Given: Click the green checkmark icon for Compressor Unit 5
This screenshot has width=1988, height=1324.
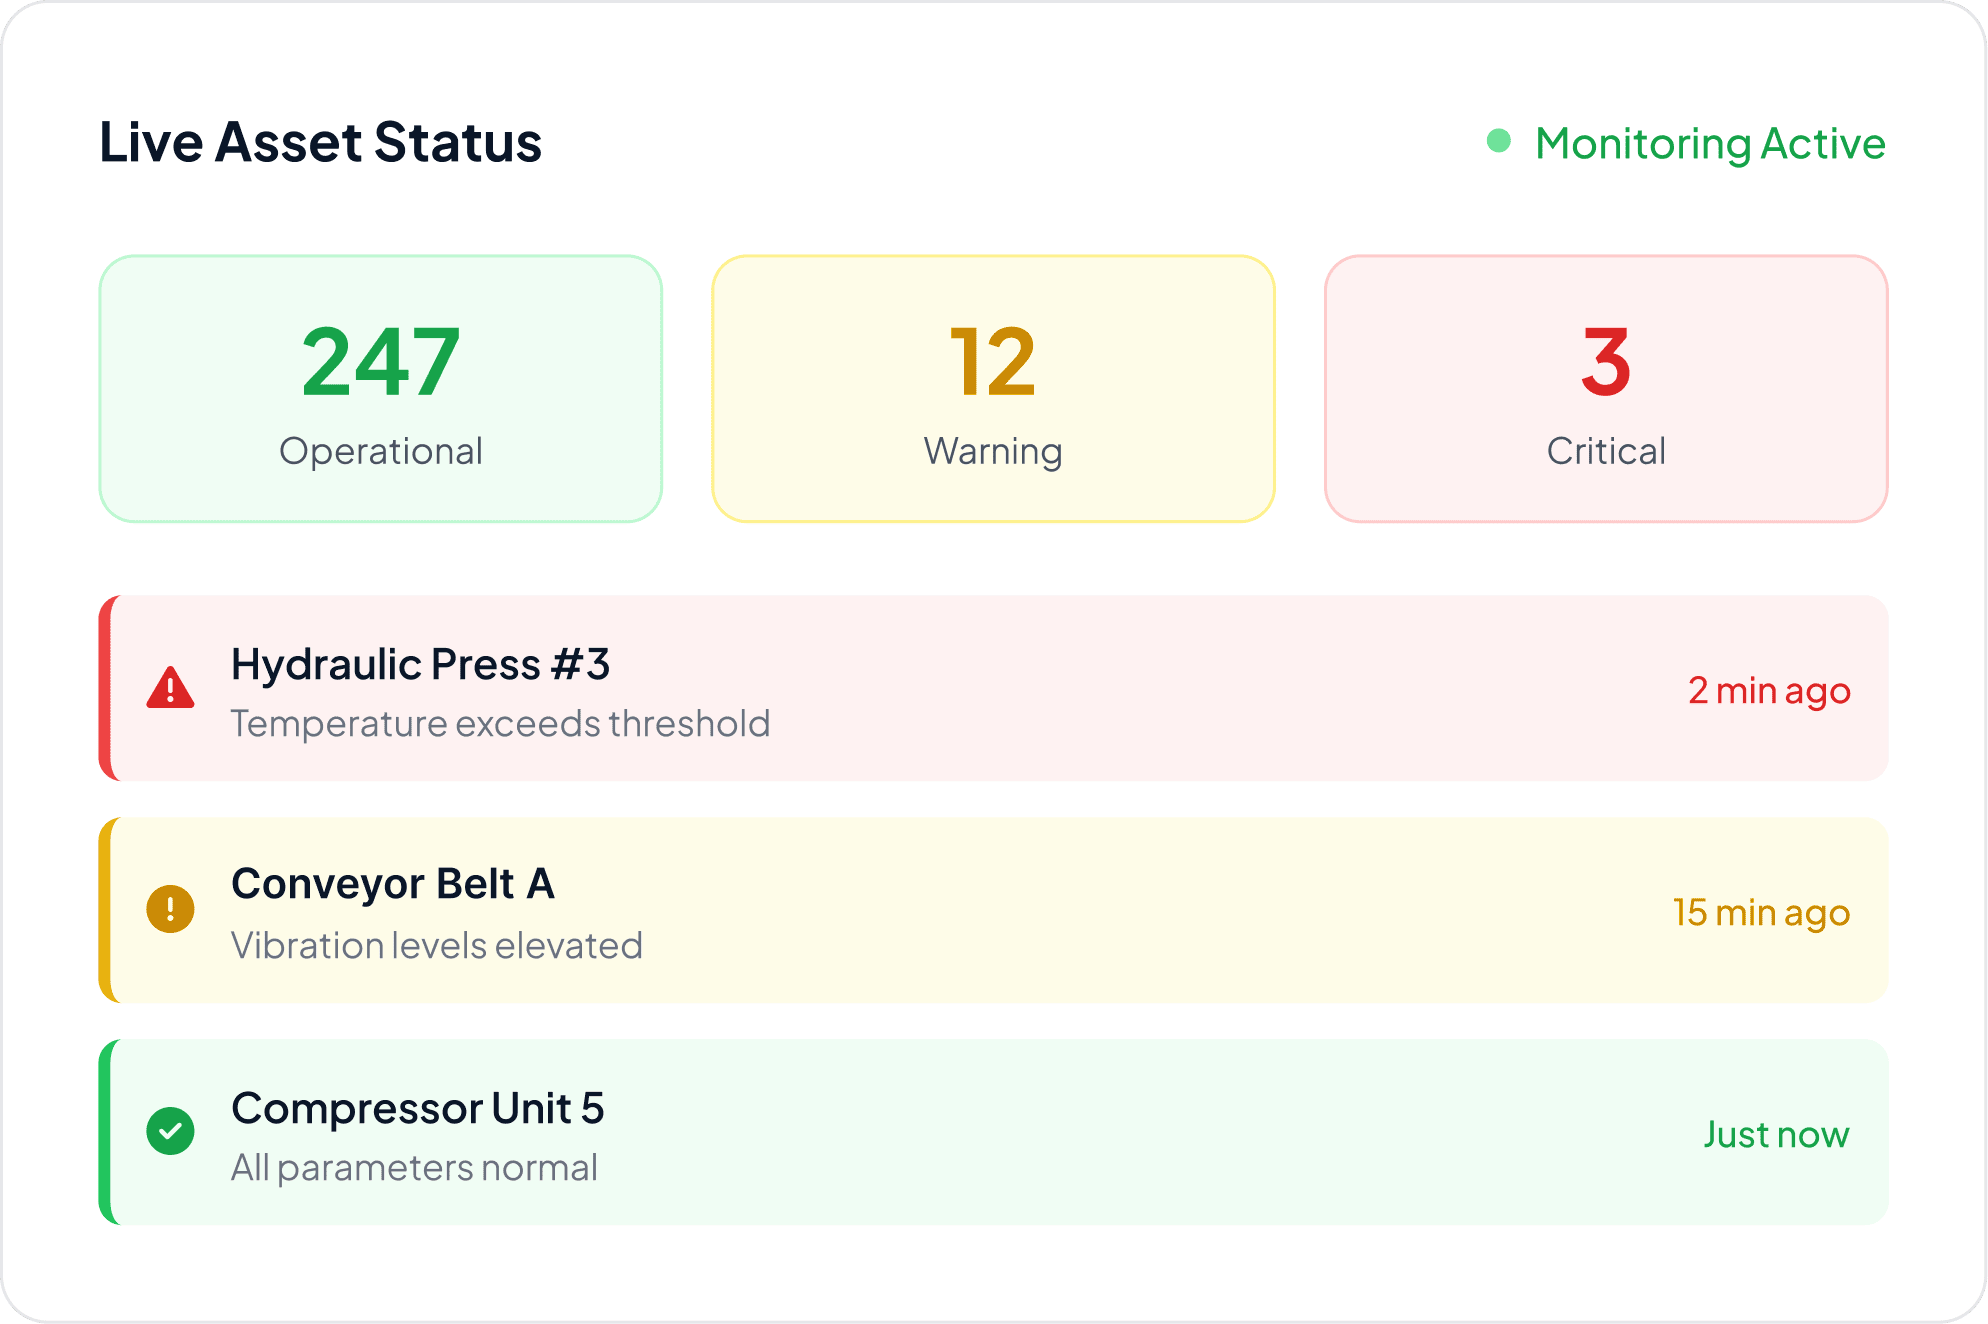Looking at the screenshot, I should [x=172, y=1133].
